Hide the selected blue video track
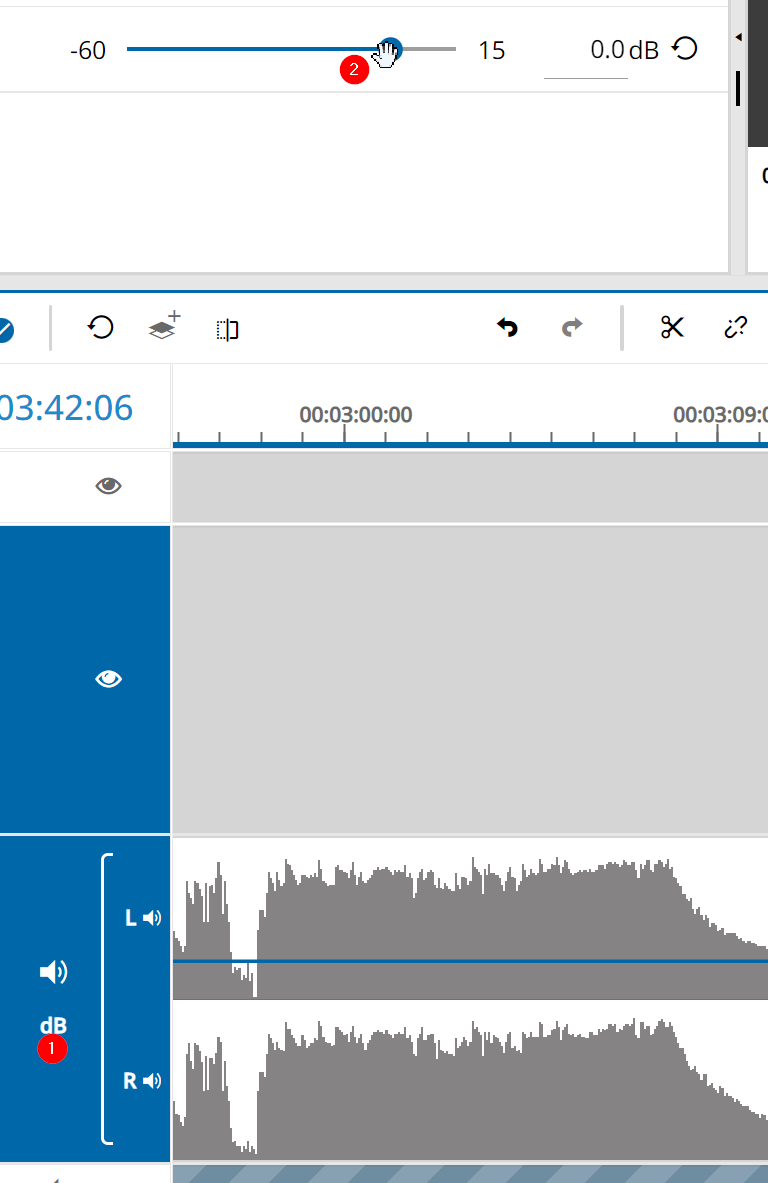768x1183 pixels. [x=108, y=679]
